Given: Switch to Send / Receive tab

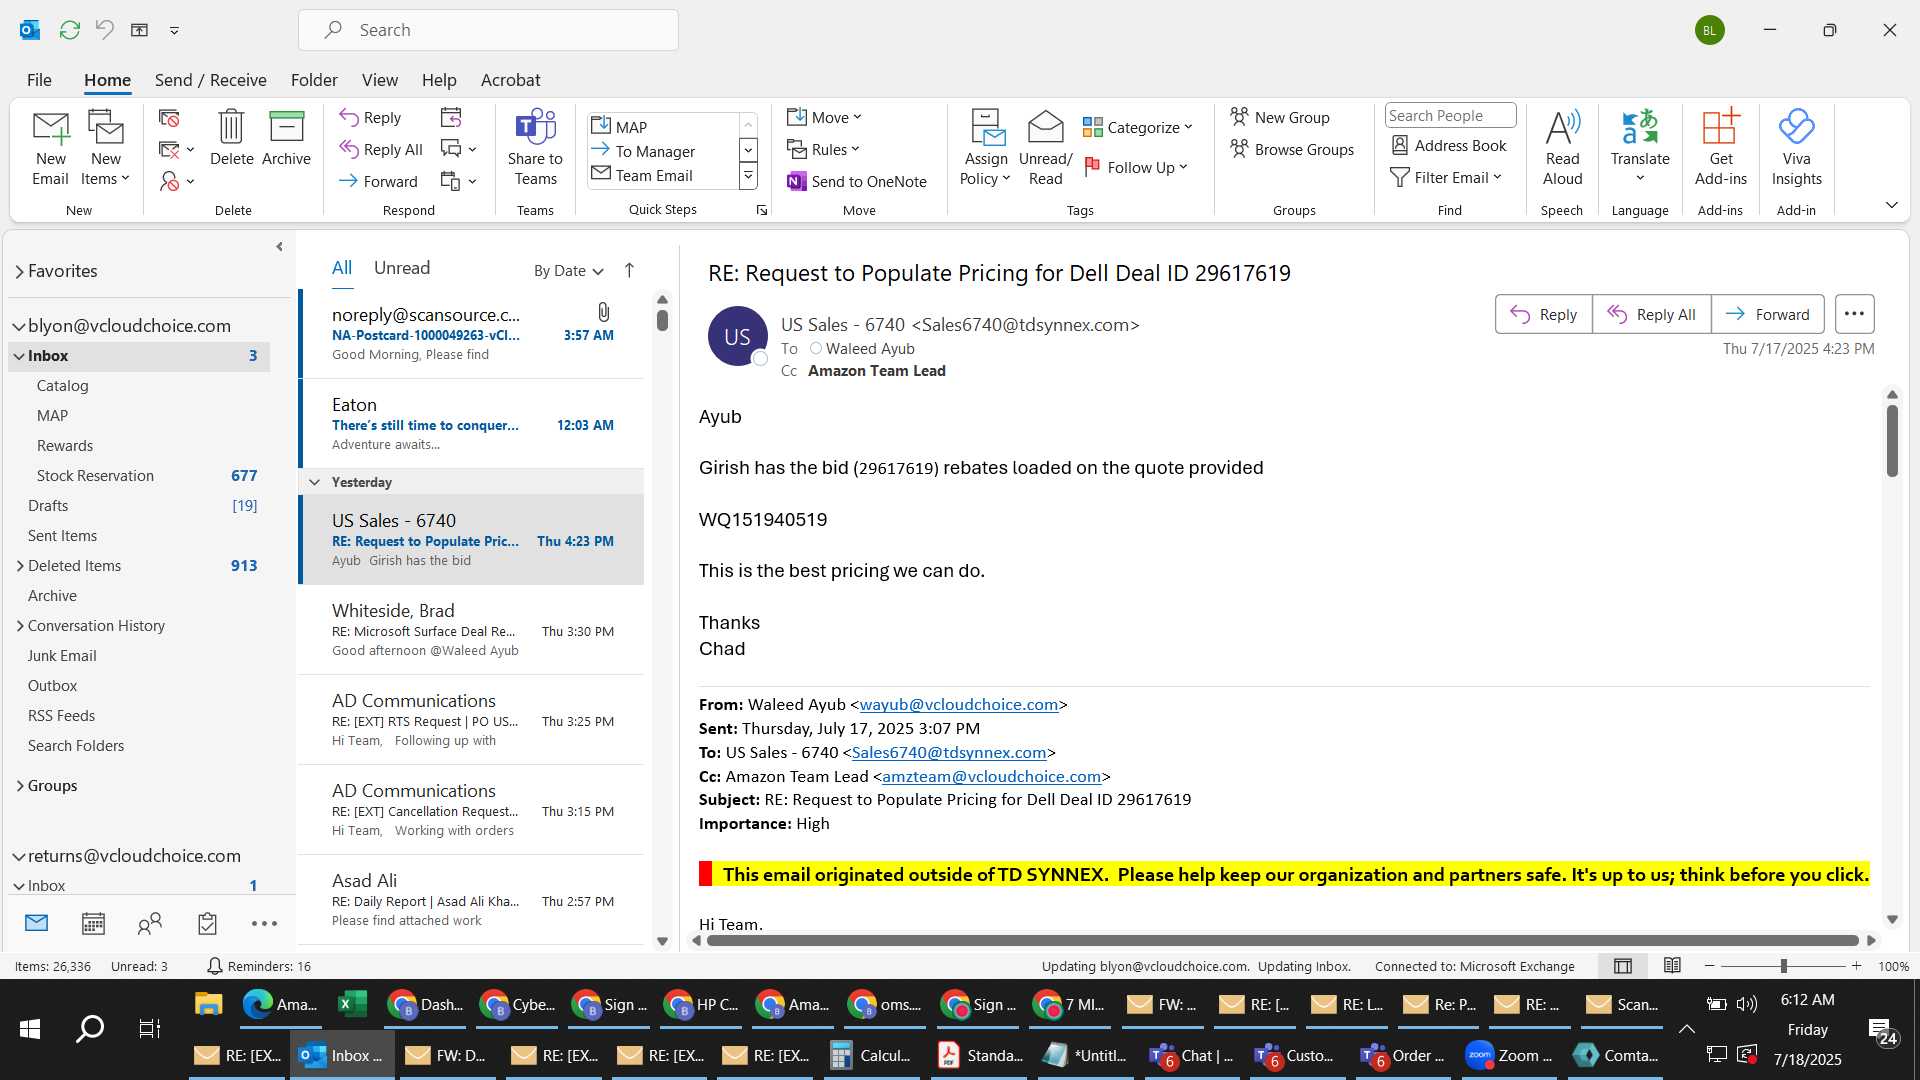Looking at the screenshot, I should click(x=210, y=80).
